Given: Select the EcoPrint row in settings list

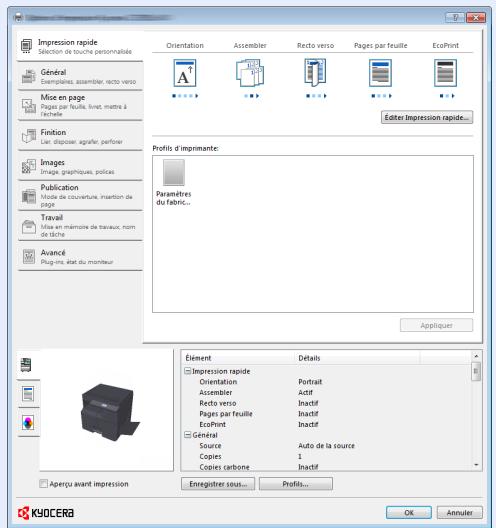Looking at the screenshot, I should pyautogui.click(x=327, y=424).
